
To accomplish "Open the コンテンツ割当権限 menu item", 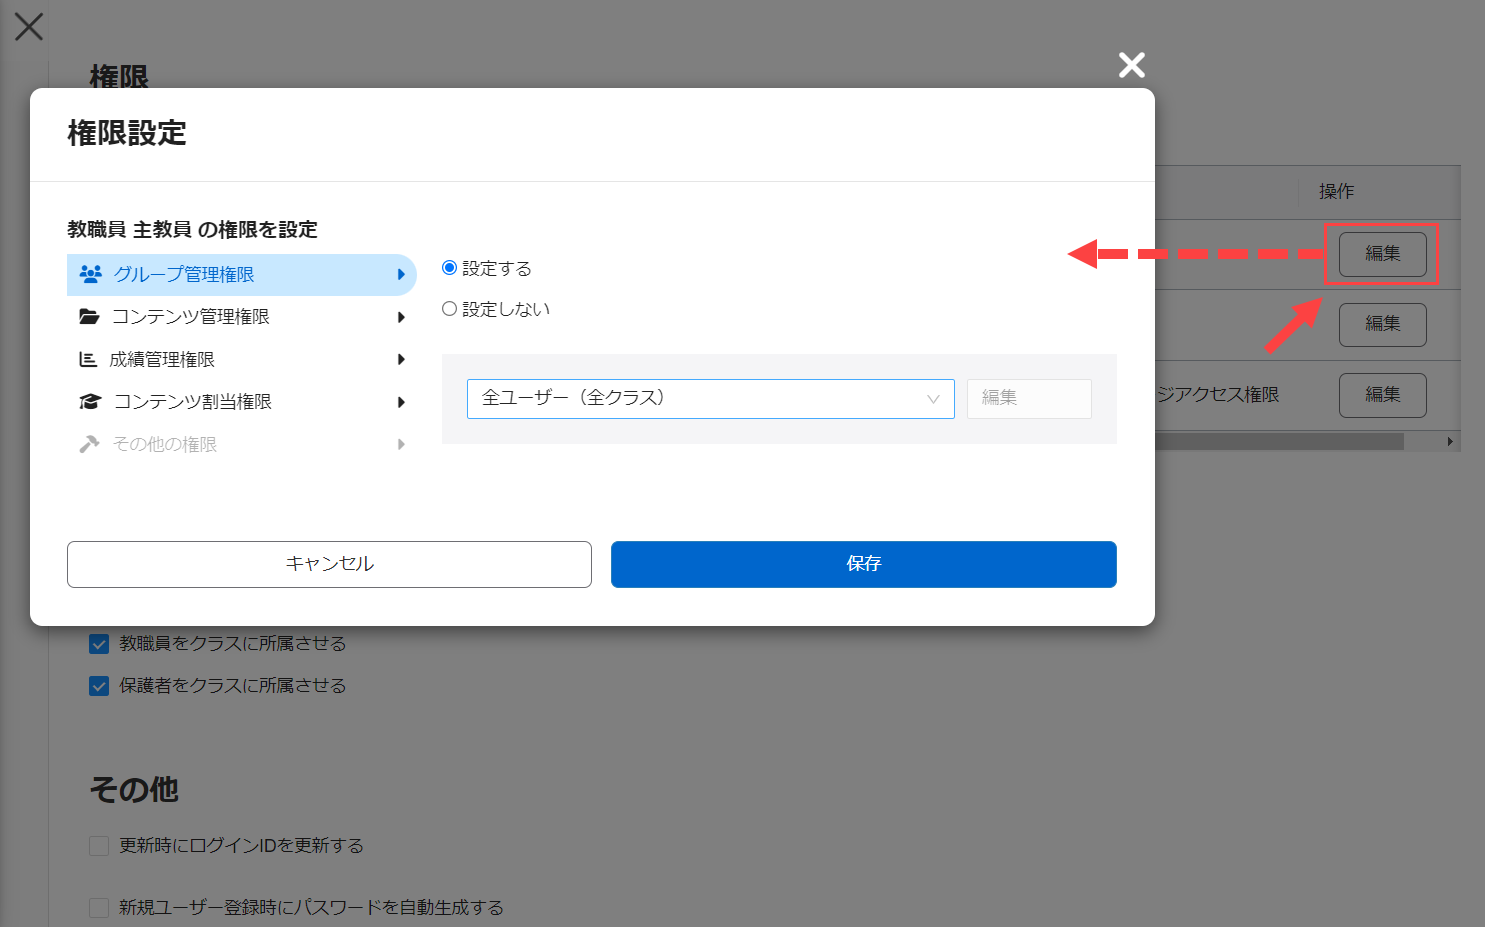I will (240, 402).
